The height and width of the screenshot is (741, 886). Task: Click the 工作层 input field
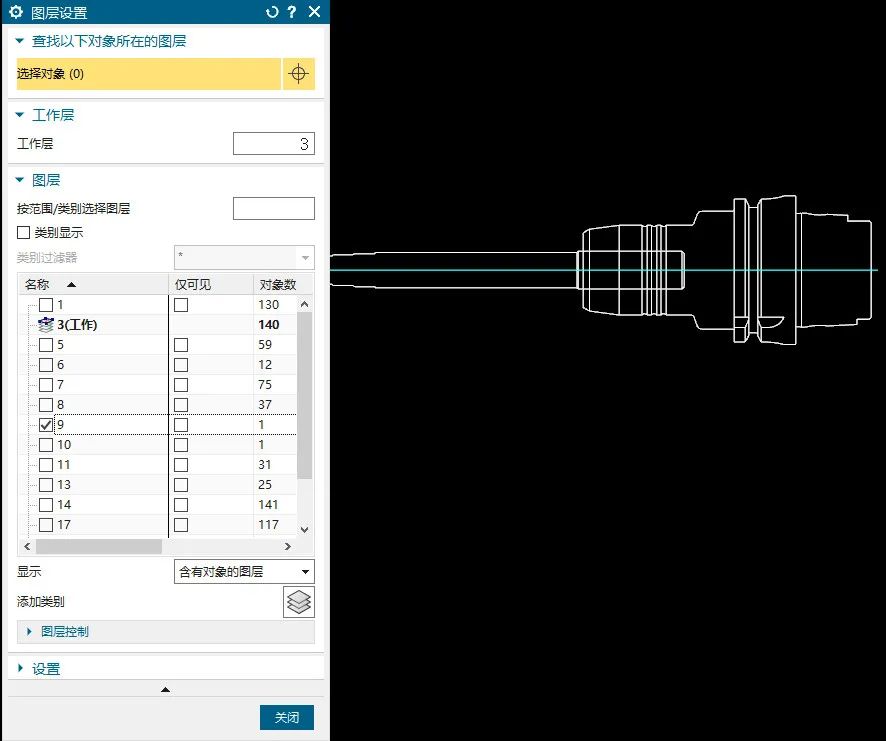(273, 144)
